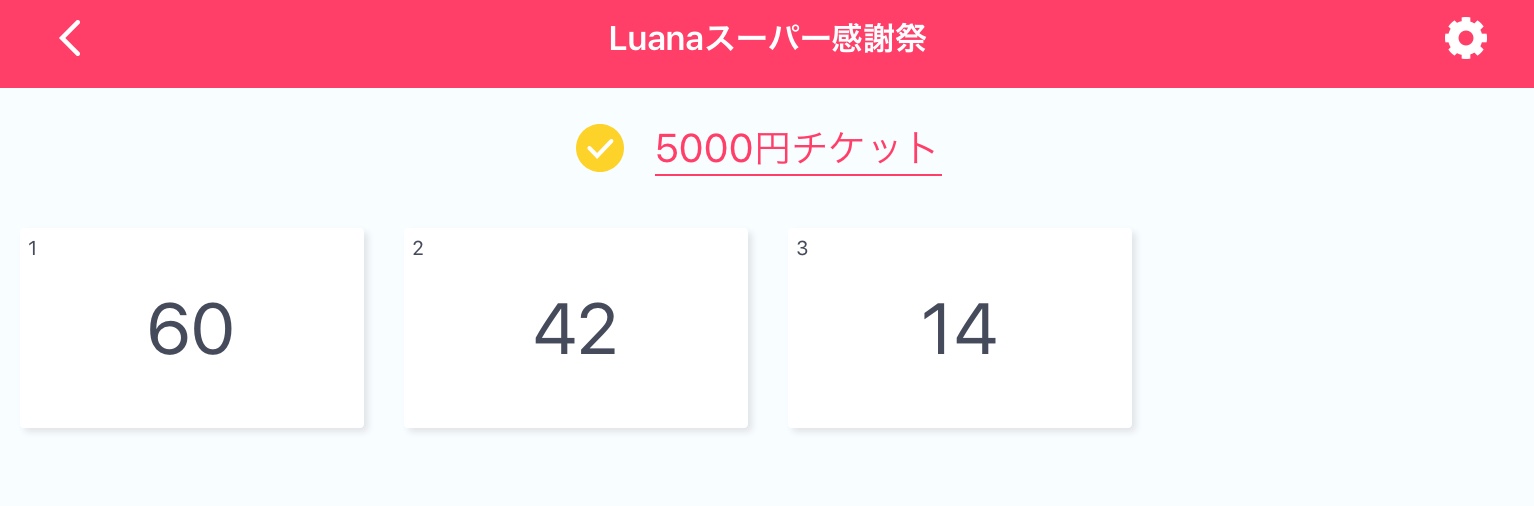The height and width of the screenshot is (506, 1534).
Task: Click the small index label 2 on middle card
Action: coord(418,248)
